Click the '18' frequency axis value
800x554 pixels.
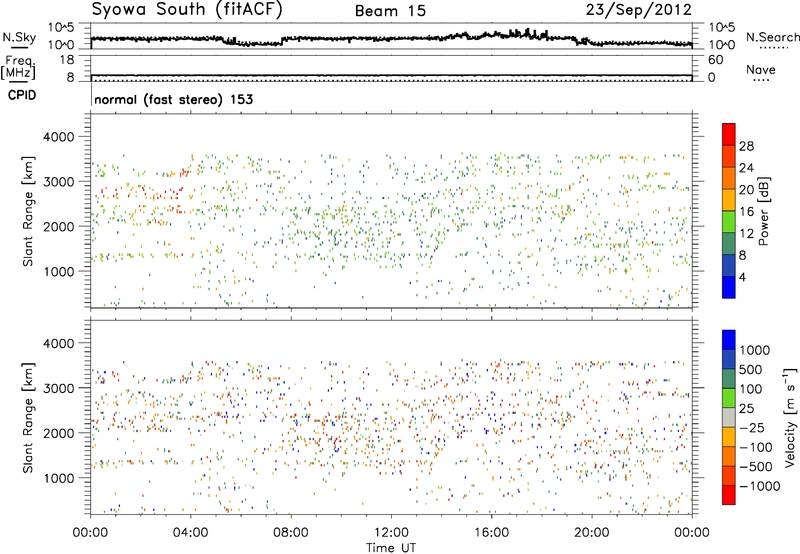67,60
